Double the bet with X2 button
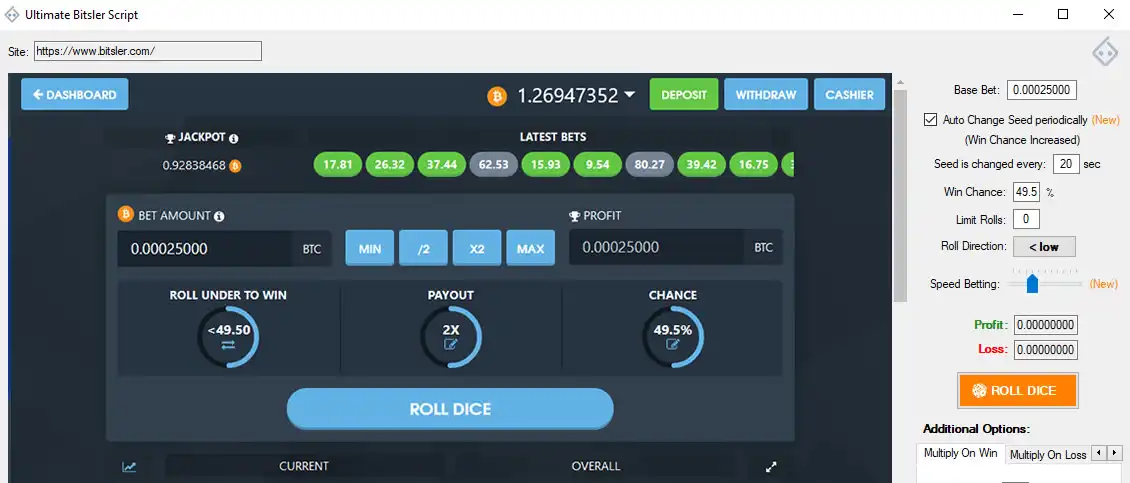 click(477, 249)
